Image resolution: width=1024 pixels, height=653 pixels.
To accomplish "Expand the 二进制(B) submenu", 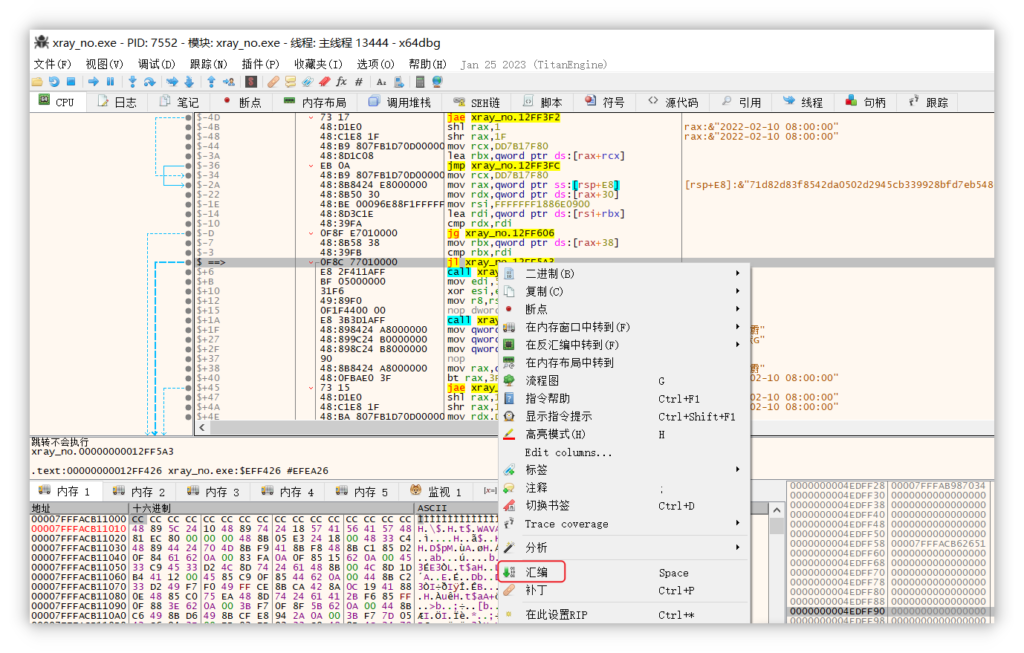I will [625, 273].
